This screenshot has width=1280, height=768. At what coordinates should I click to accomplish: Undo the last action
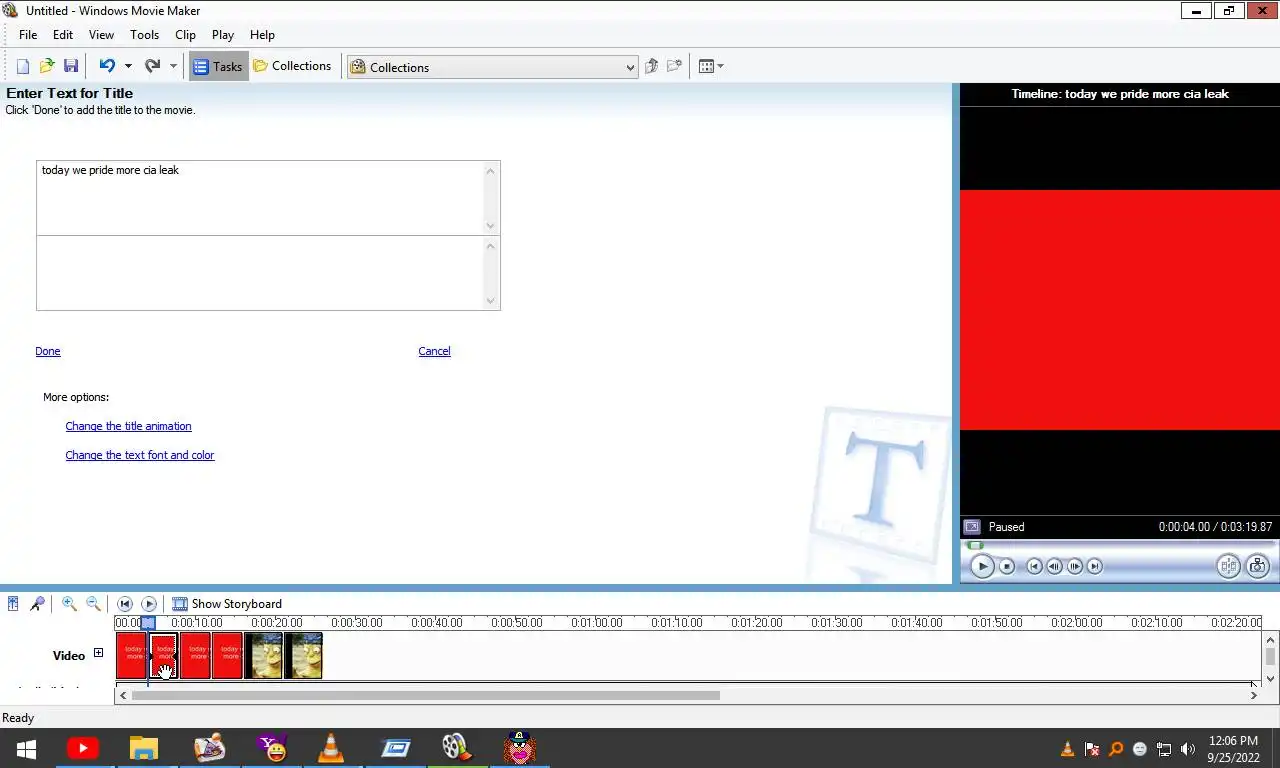pyautogui.click(x=107, y=66)
